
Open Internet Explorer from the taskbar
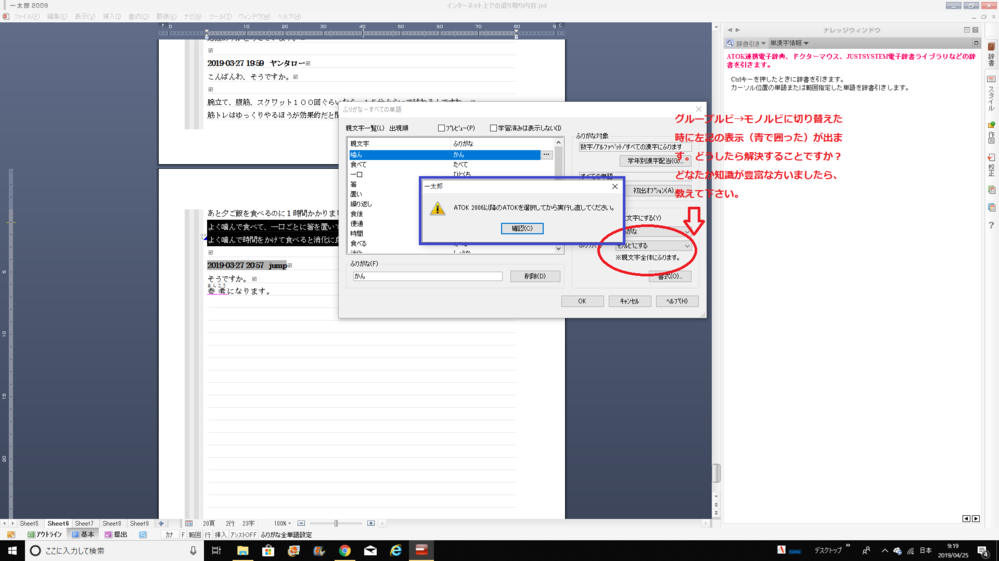click(x=396, y=551)
